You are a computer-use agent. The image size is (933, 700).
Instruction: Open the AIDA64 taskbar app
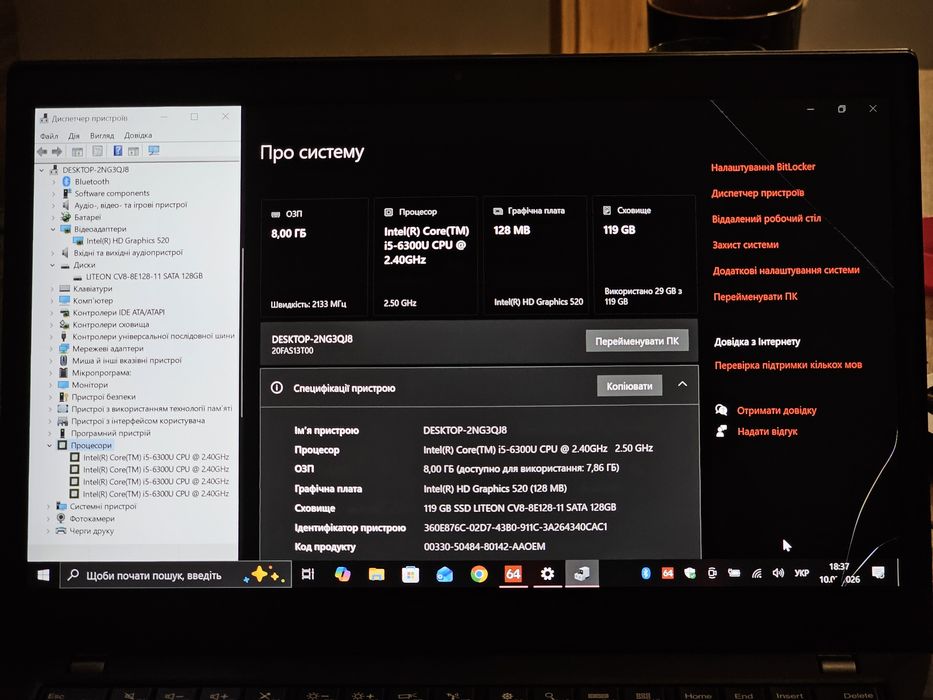(x=513, y=574)
